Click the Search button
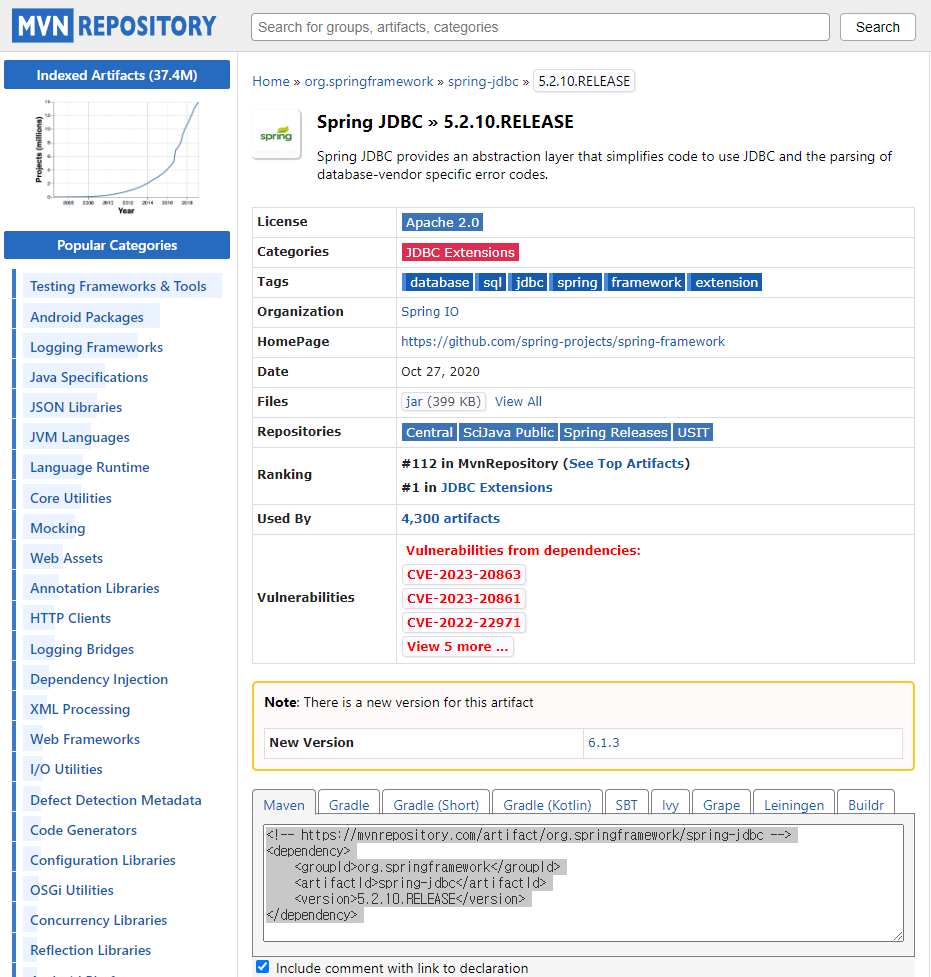Viewport: 931px width, 977px height. pyautogui.click(x=877, y=27)
